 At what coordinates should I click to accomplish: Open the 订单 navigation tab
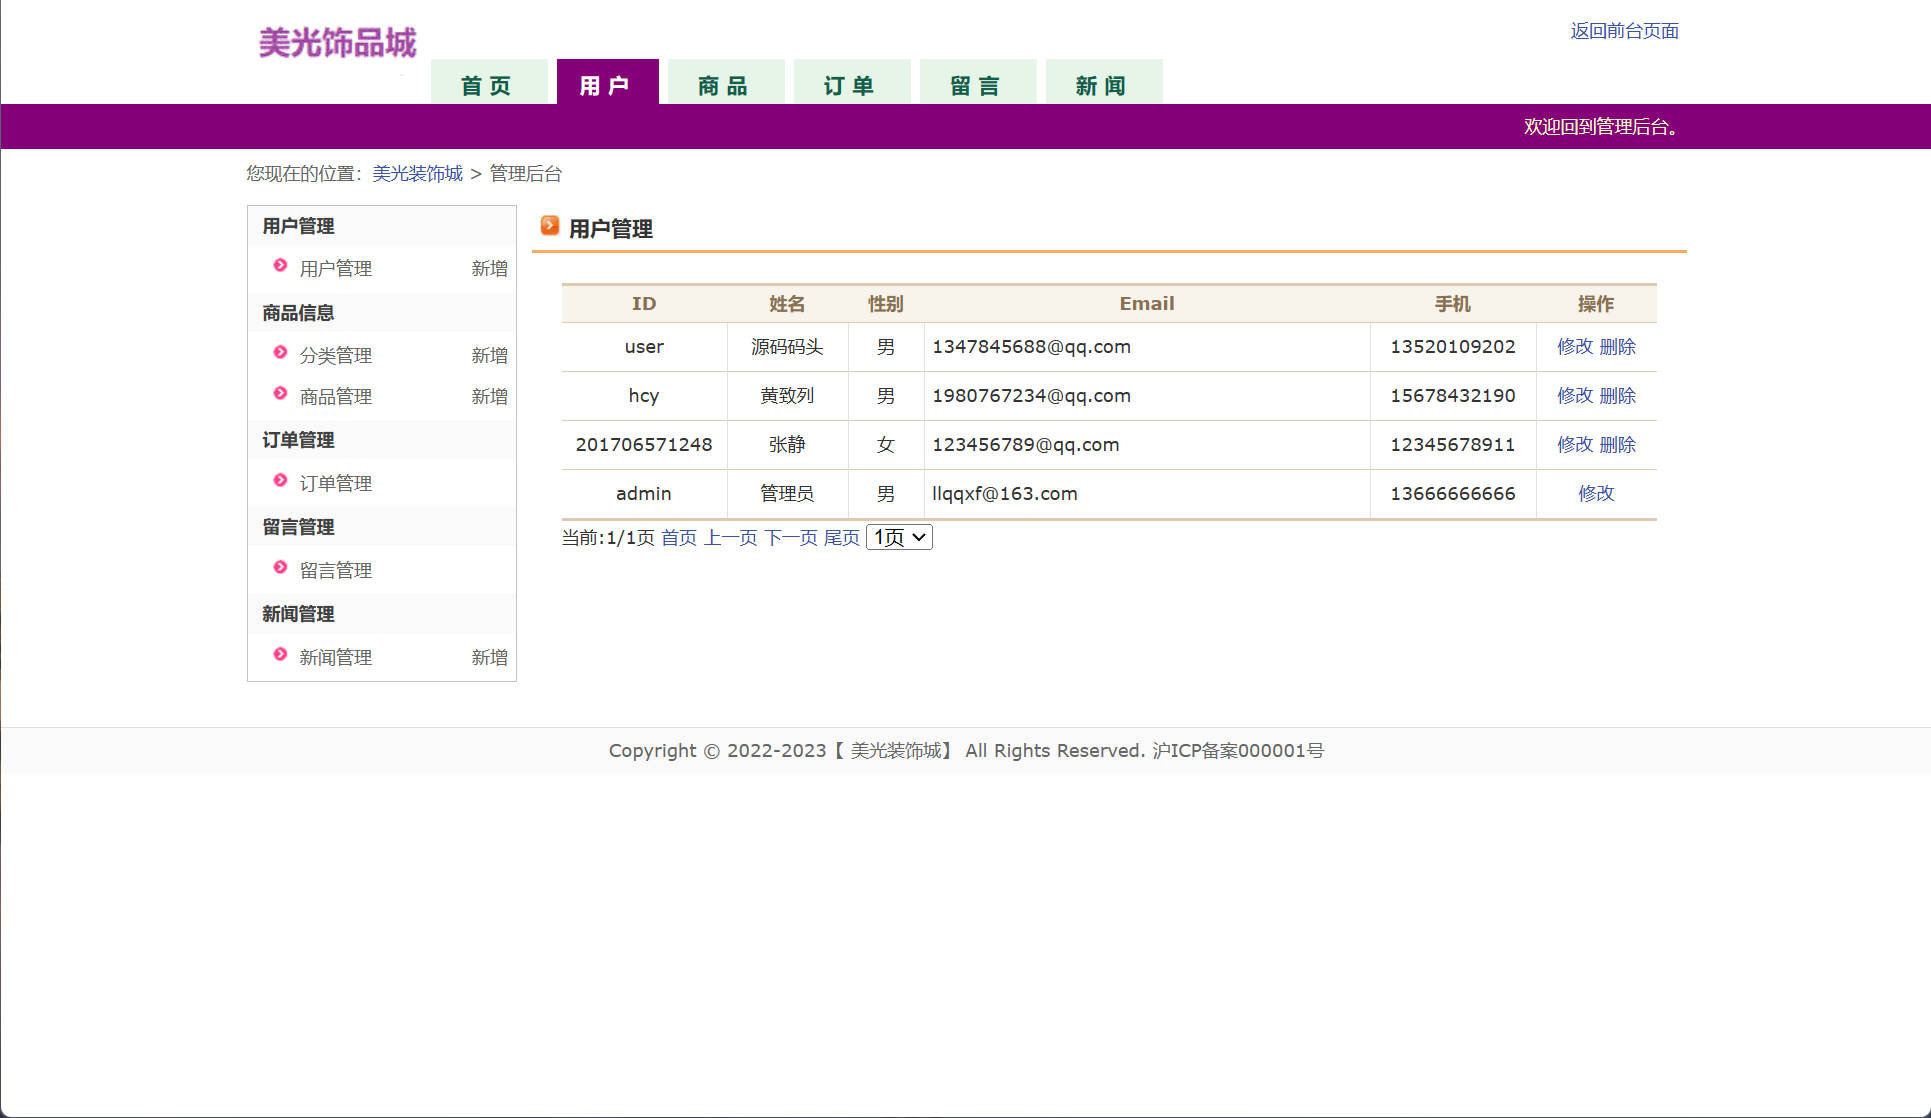pyautogui.click(x=850, y=84)
